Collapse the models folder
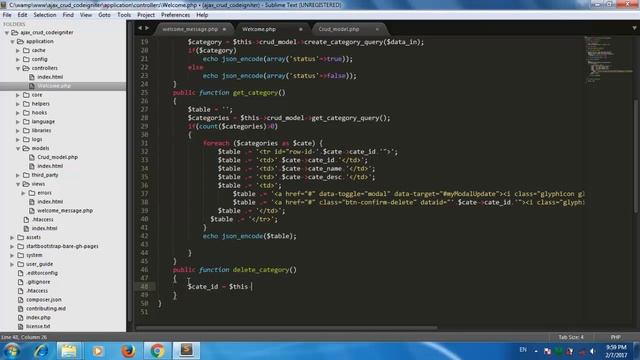The width and height of the screenshot is (640, 360). (18, 149)
